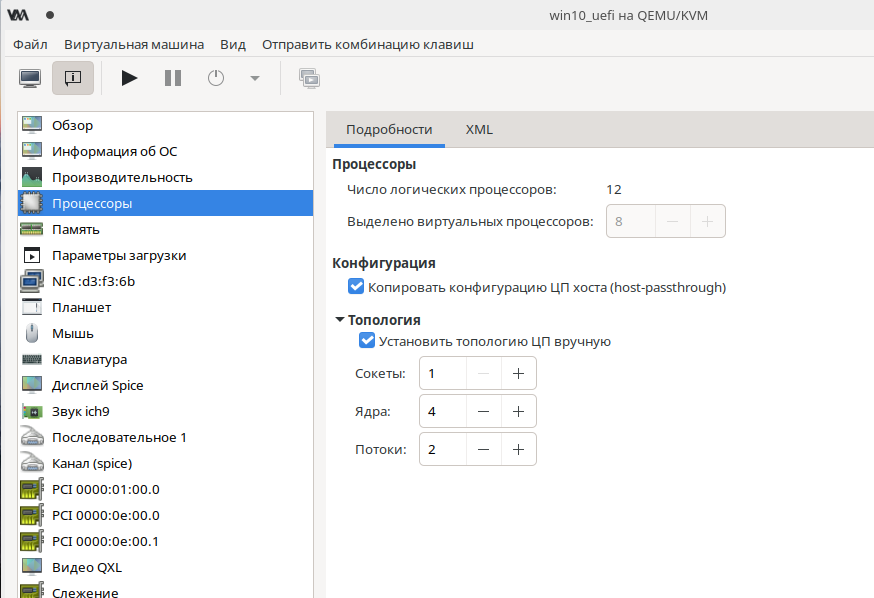The height and width of the screenshot is (598, 874).
Task: Increase the Сокеты sockets count
Action: pos(518,373)
